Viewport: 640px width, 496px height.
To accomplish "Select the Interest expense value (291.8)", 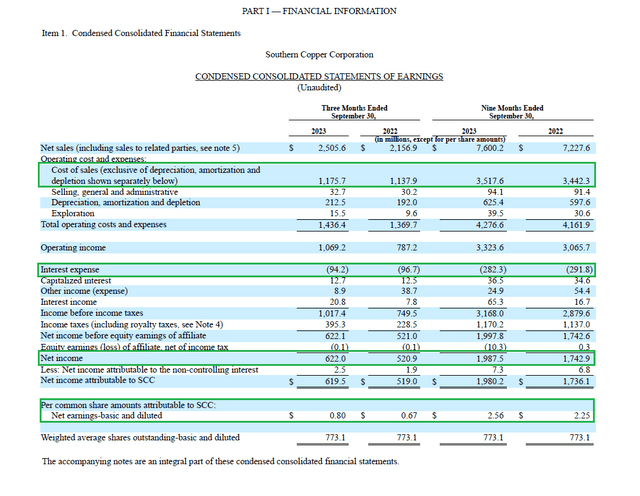I will [x=579, y=270].
